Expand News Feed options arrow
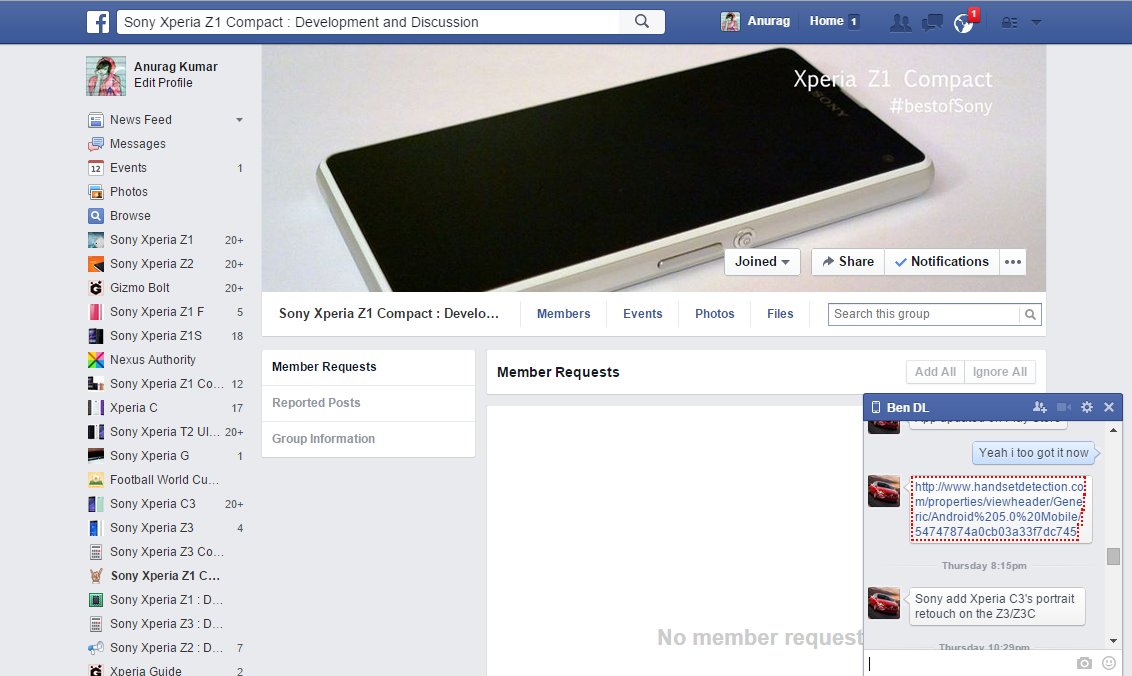The image size is (1132, 676). (239, 120)
